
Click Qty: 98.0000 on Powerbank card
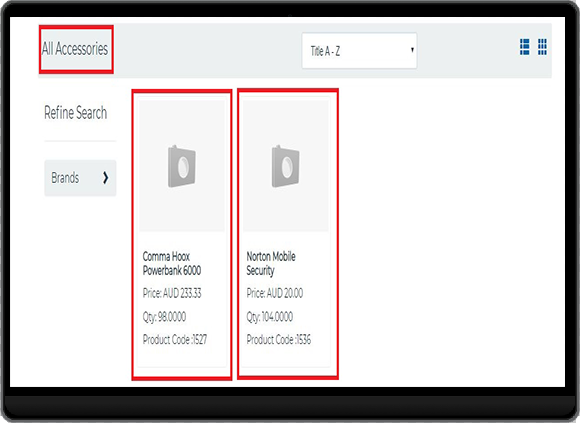(x=164, y=317)
